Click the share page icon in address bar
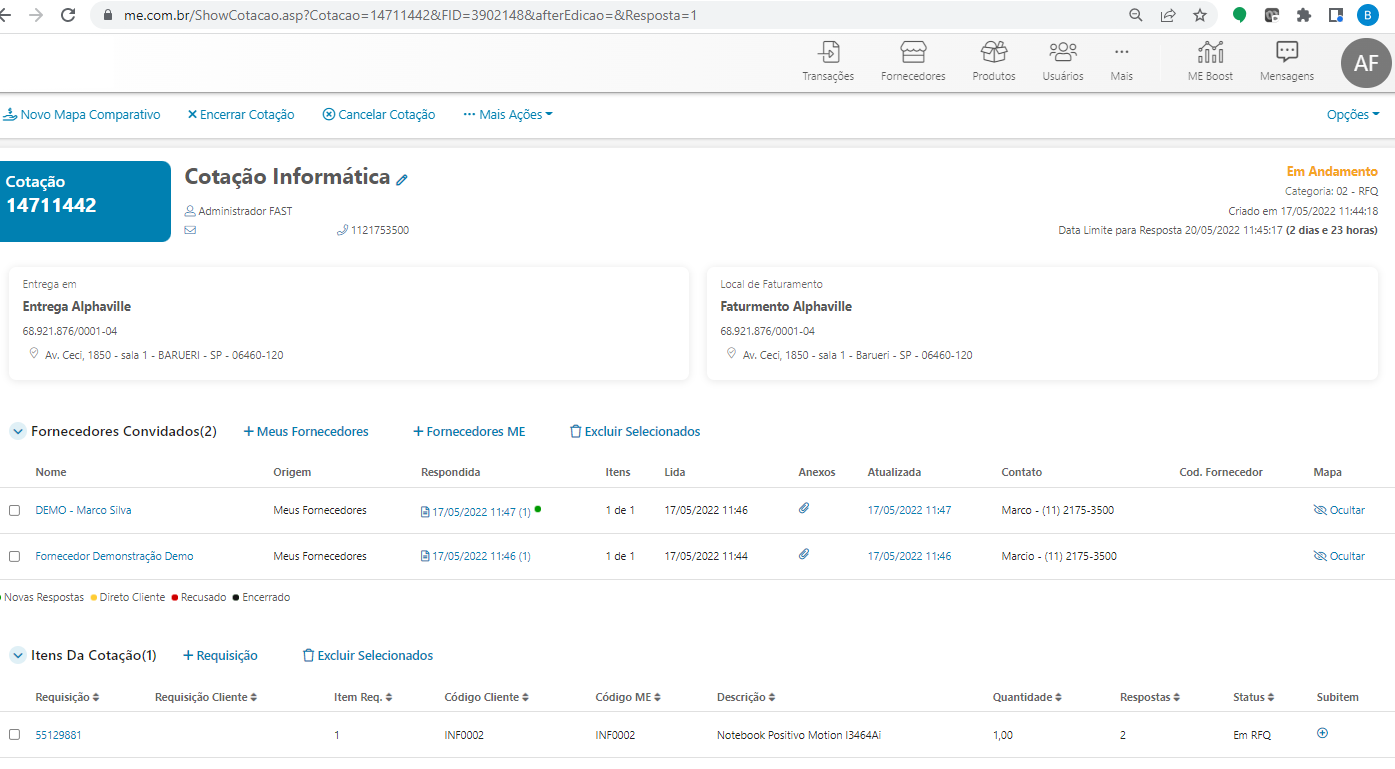 point(1168,15)
